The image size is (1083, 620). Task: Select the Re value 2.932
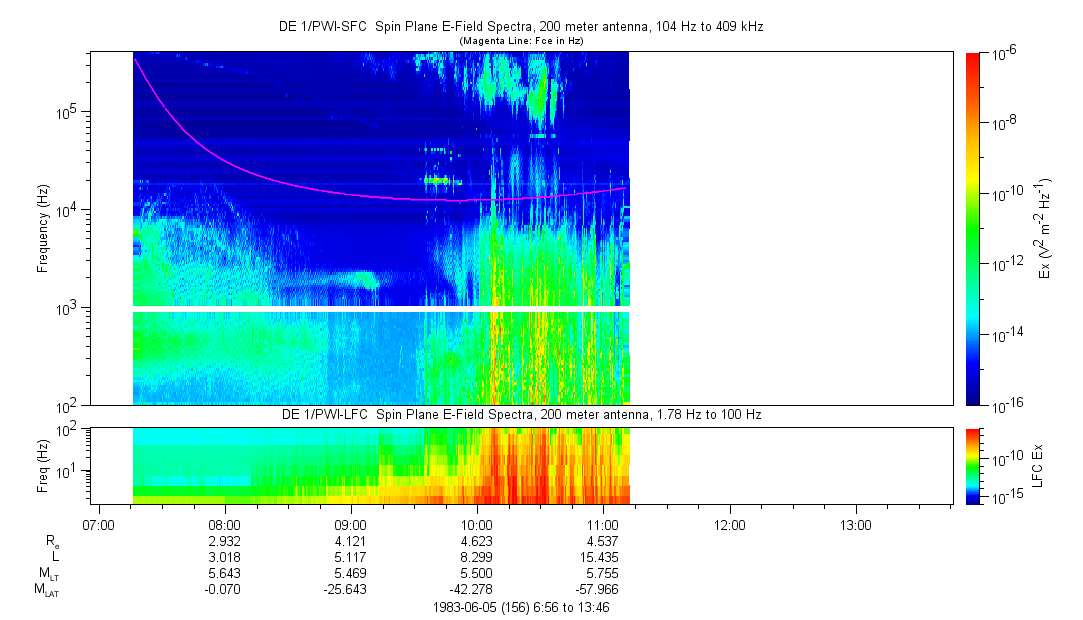[x=224, y=540]
